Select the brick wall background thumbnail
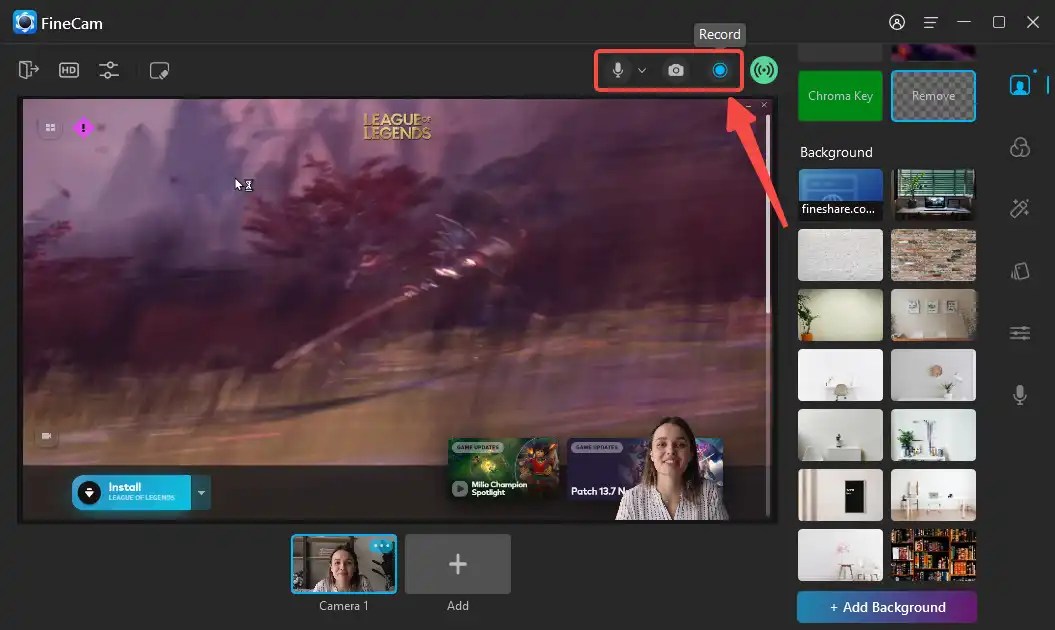 click(933, 255)
